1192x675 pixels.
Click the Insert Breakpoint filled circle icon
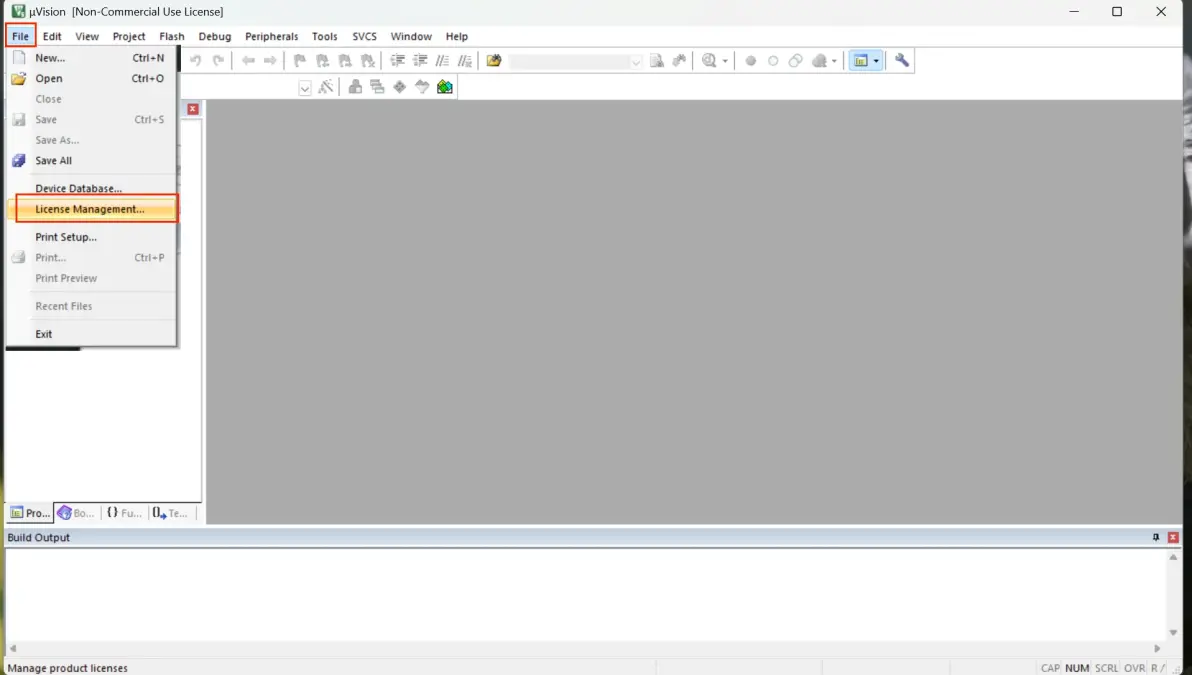(x=750, y=61)
